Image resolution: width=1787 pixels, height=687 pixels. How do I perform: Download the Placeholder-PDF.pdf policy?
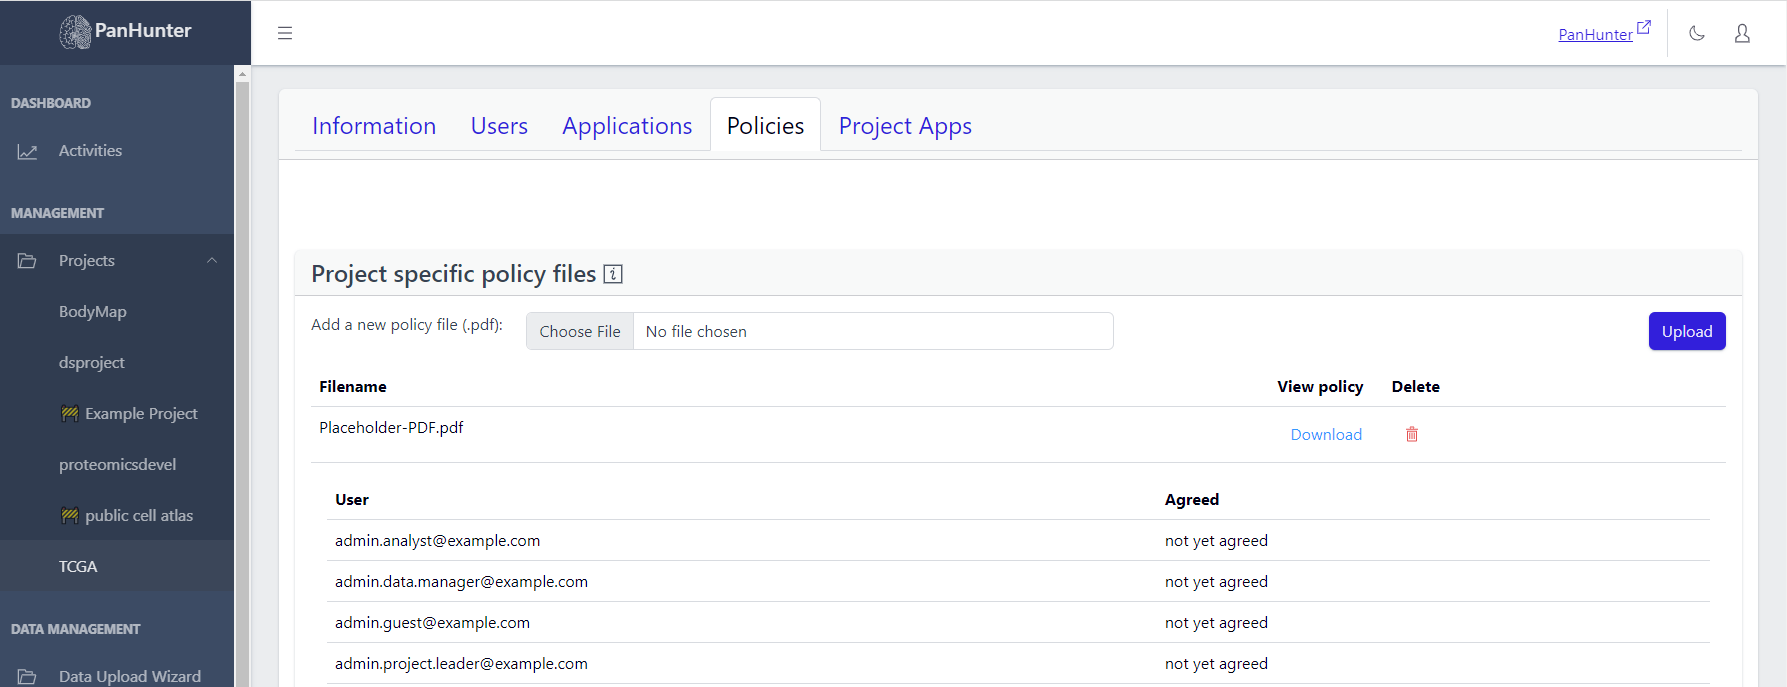[1326, 434]
